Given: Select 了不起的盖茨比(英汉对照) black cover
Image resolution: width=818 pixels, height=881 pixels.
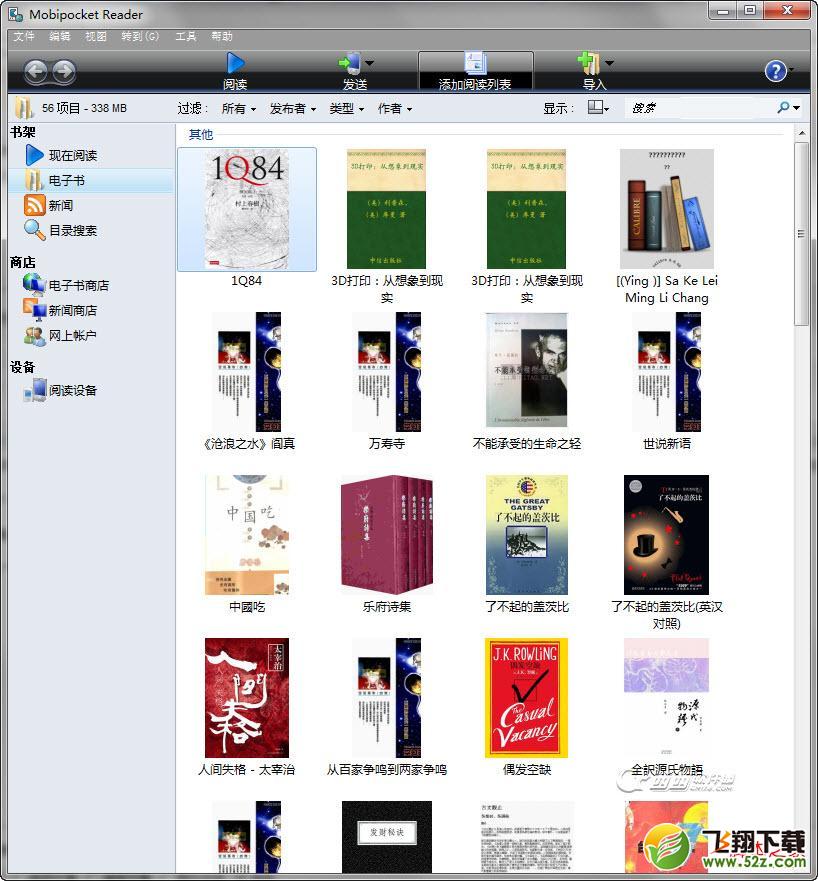Looking at the screenshot, I should click(666, 535).
